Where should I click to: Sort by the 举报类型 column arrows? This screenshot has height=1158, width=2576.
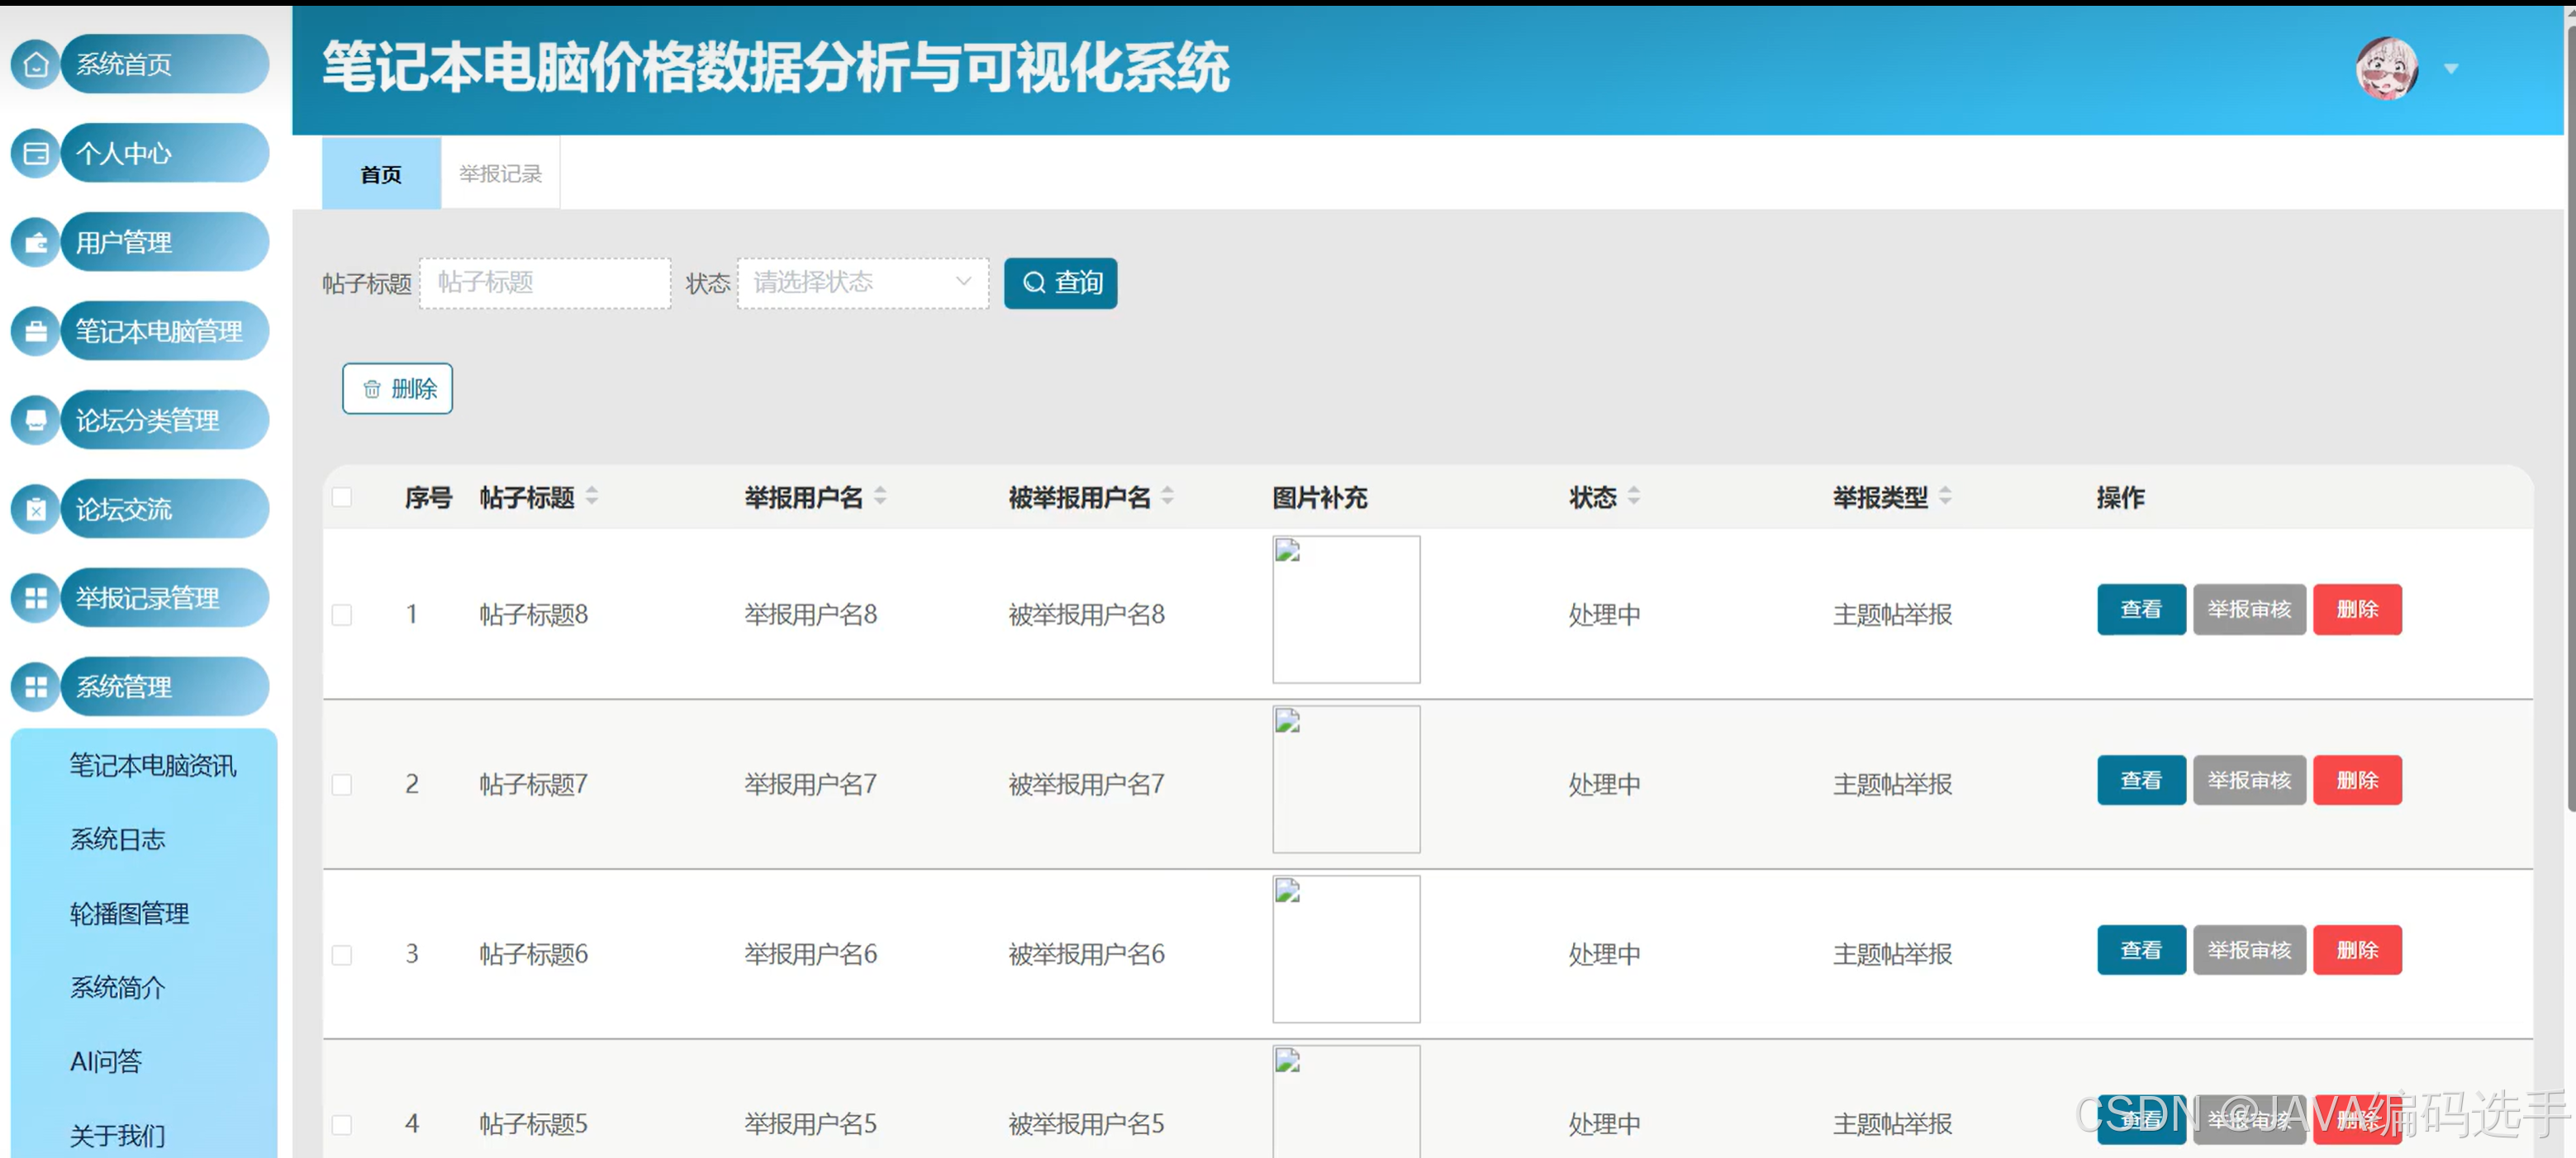(1945, 496)
